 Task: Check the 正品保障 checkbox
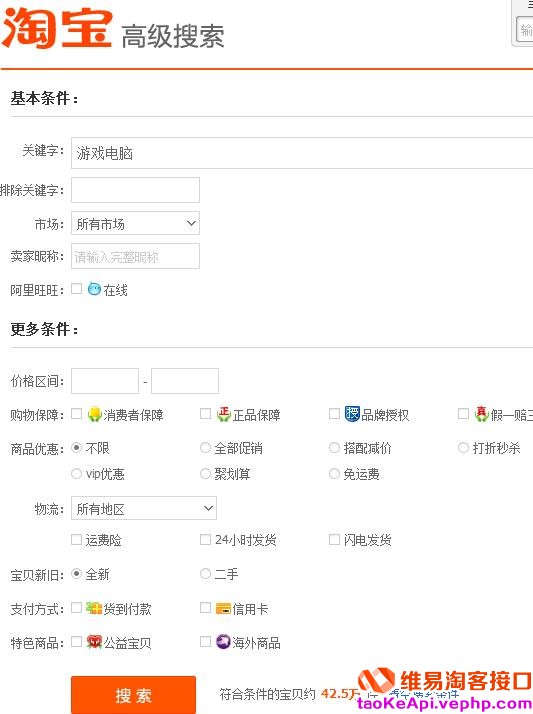click(205, 413)
